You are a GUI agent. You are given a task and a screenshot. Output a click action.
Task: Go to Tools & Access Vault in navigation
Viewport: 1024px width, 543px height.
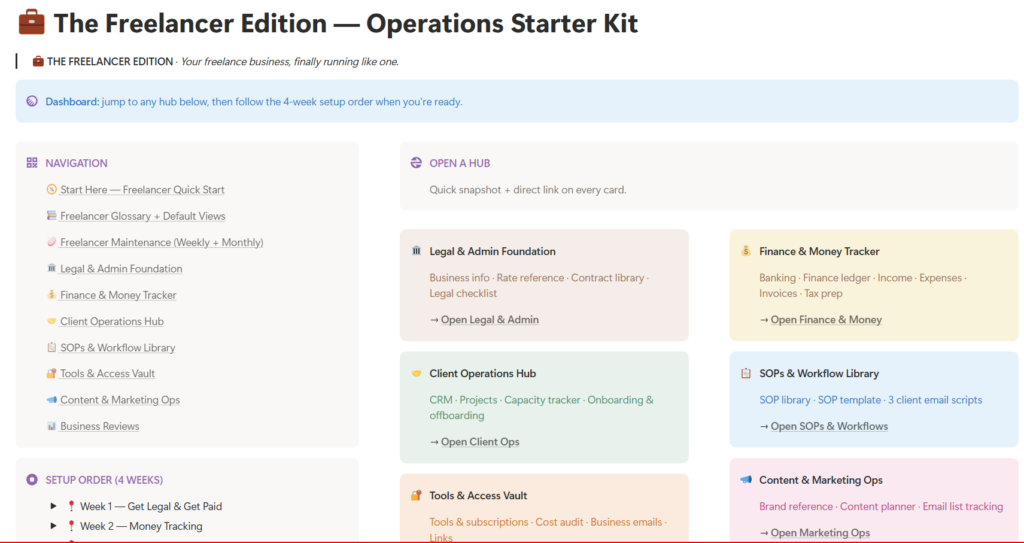107,374
